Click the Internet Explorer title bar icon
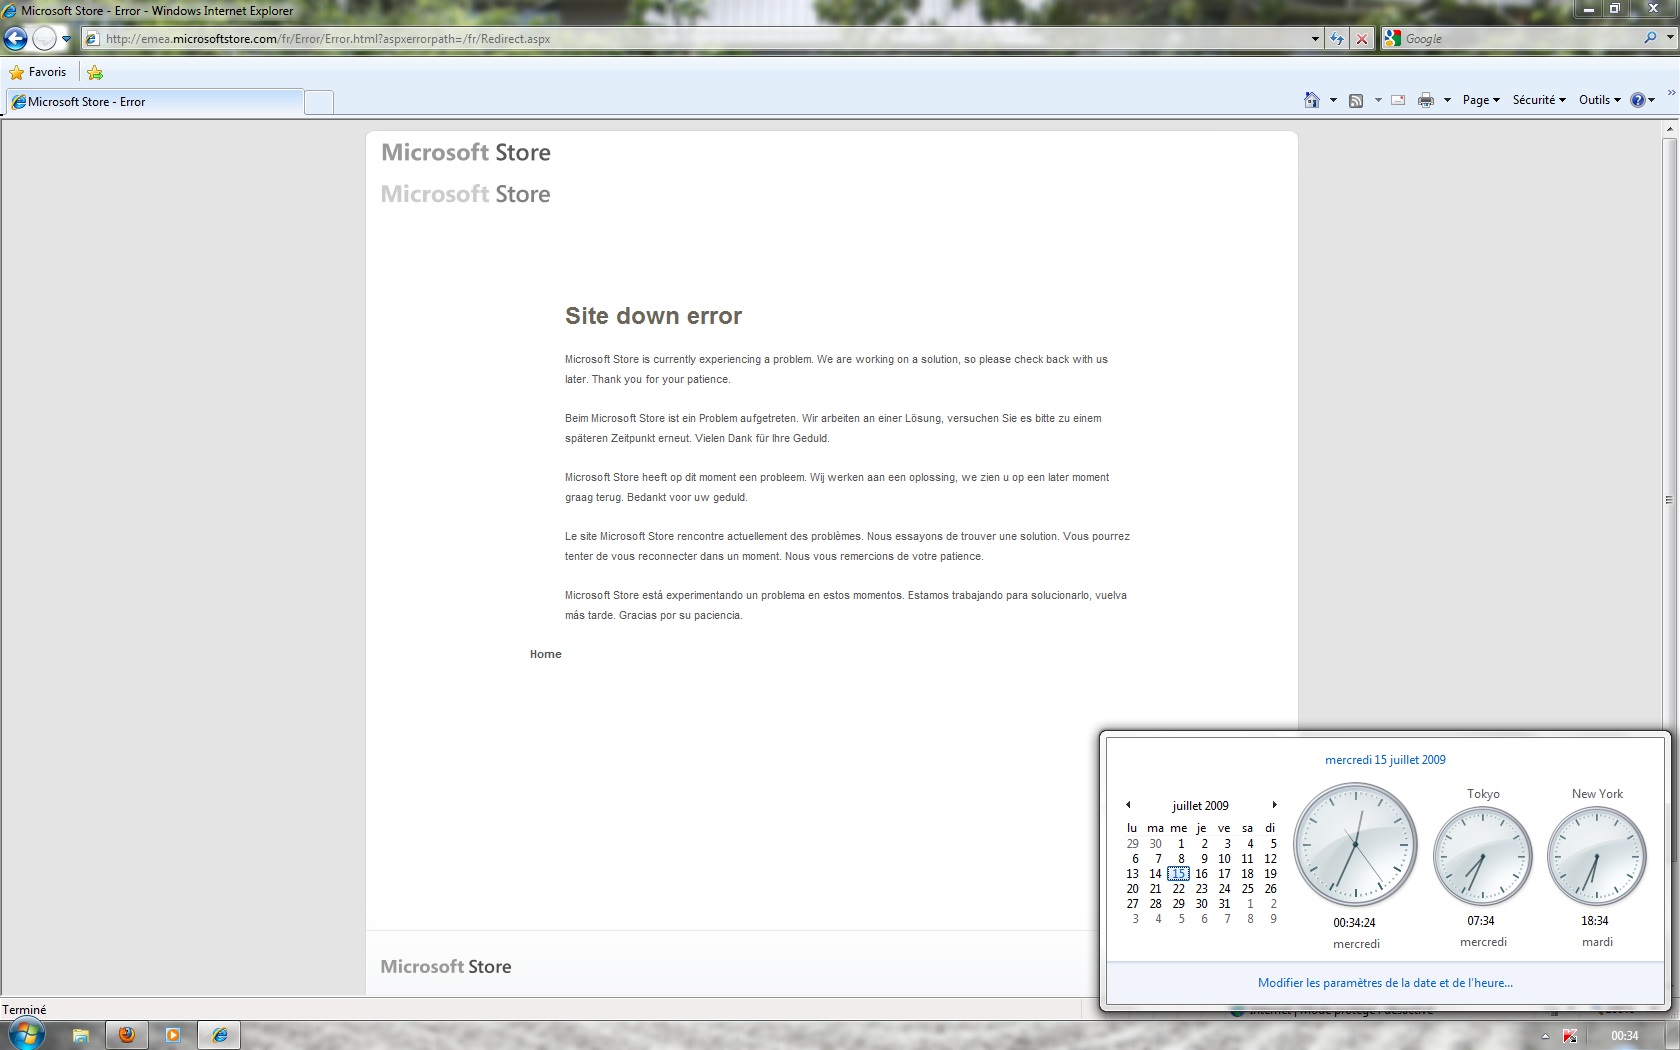This screenshot has width=1680, height=1050. 9,11
